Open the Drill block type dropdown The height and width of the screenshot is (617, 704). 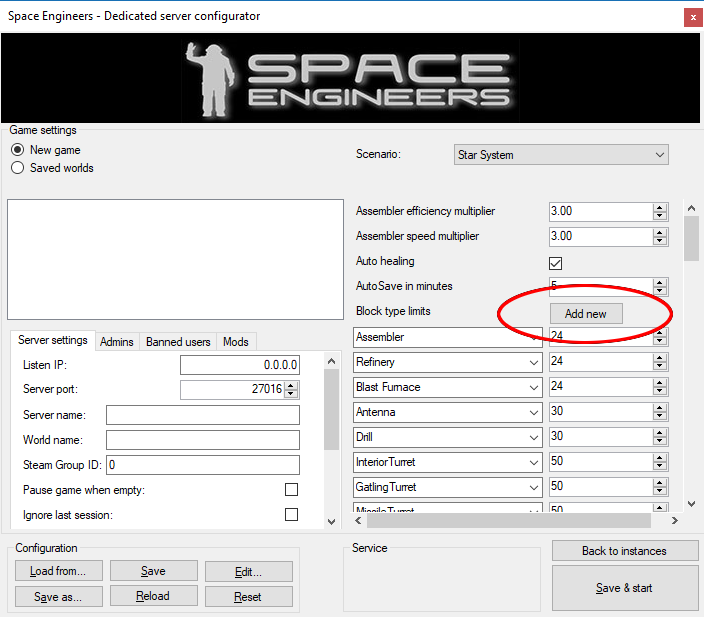point(533,437)
